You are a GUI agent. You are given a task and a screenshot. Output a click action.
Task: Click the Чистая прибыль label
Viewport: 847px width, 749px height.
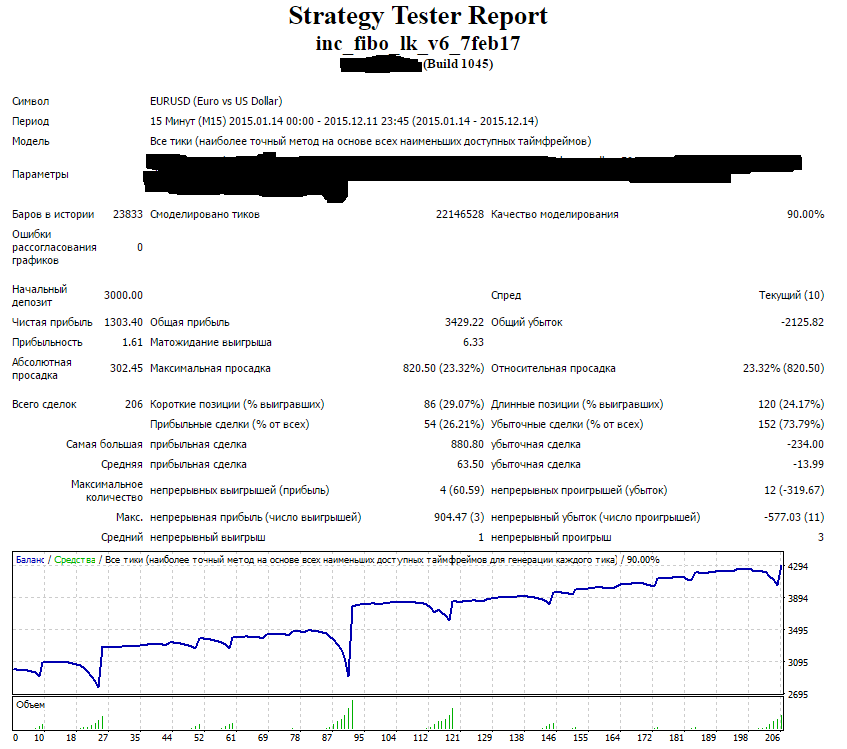click(52, 322)
